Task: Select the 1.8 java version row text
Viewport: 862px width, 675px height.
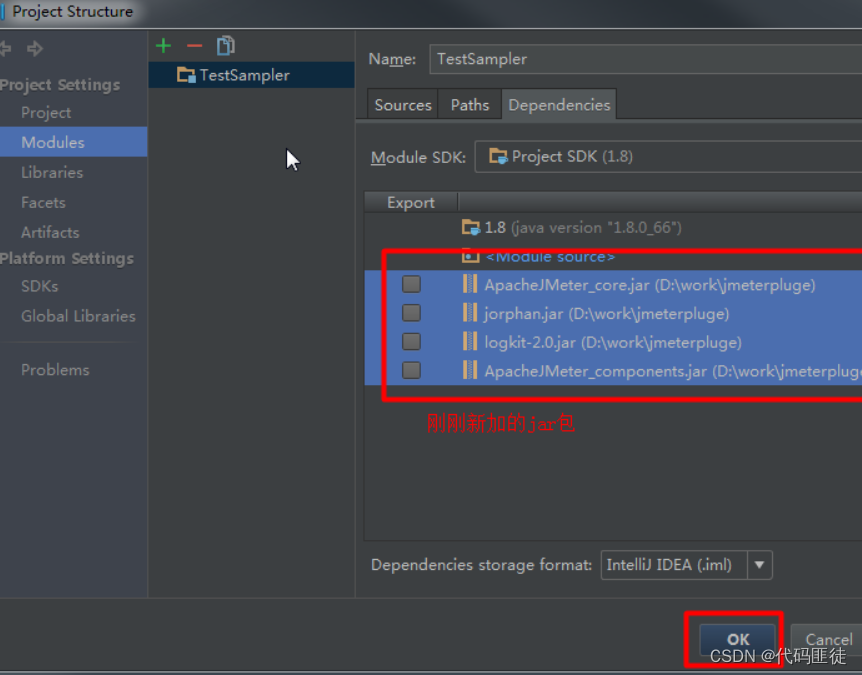Action: pos(583,227)
